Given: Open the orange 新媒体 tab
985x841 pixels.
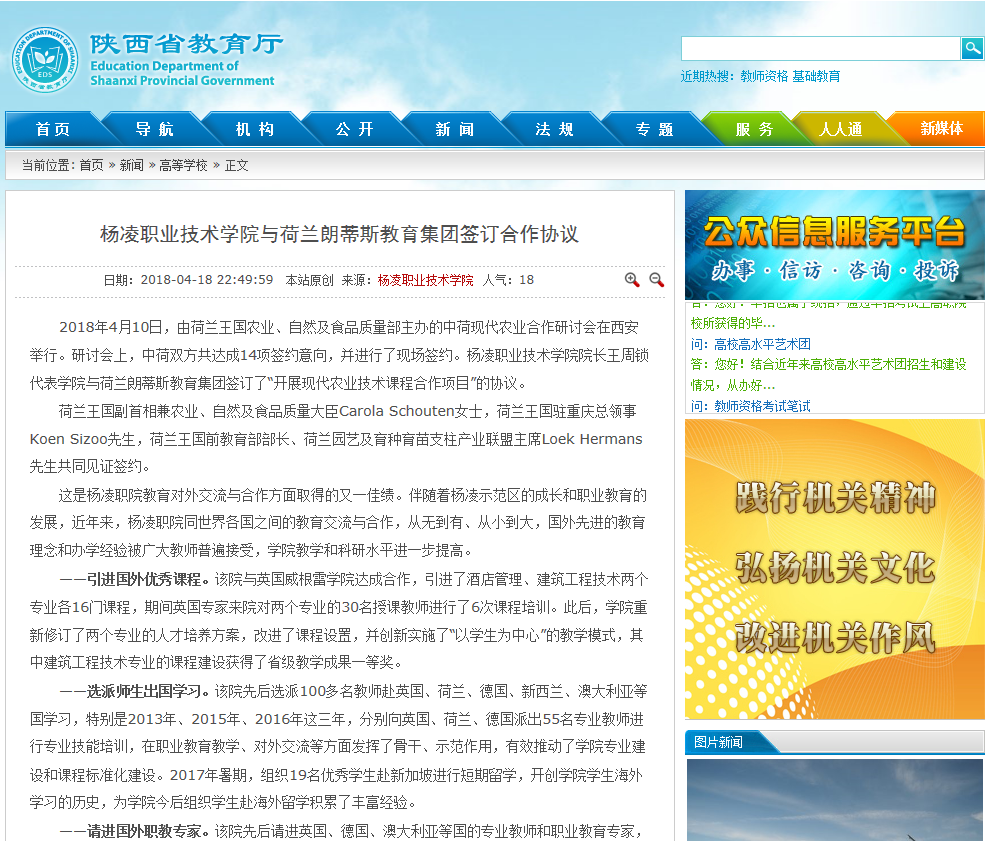Looking at the screenshot, I should 940,129.
